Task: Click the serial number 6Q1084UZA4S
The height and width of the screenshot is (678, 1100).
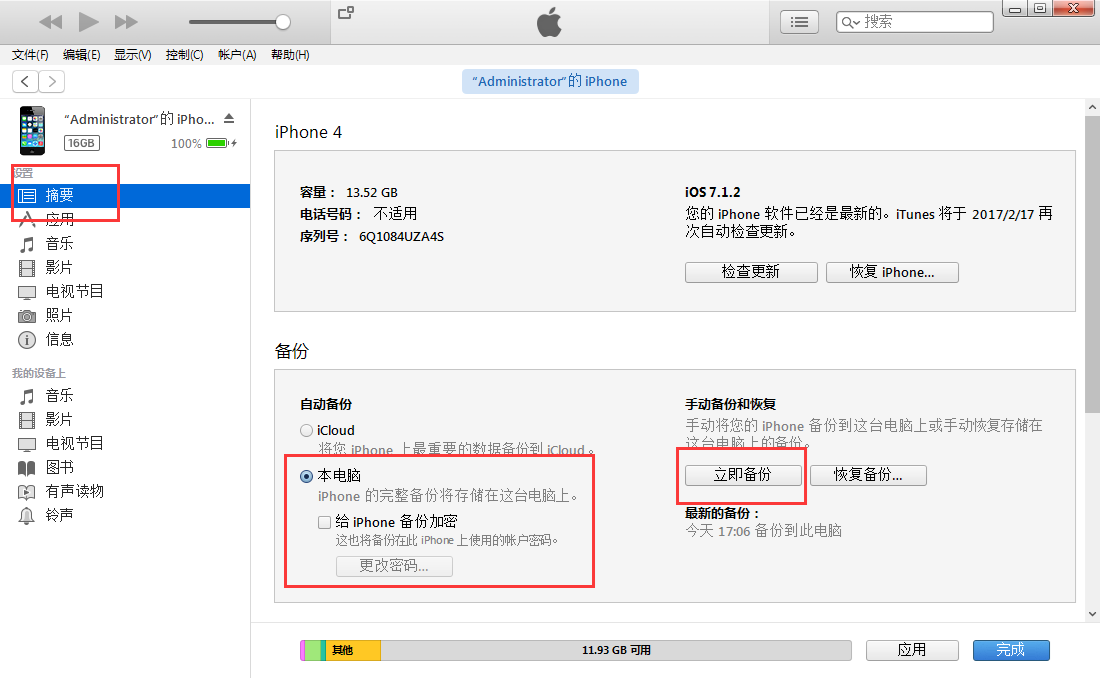Action: (401, 237)
